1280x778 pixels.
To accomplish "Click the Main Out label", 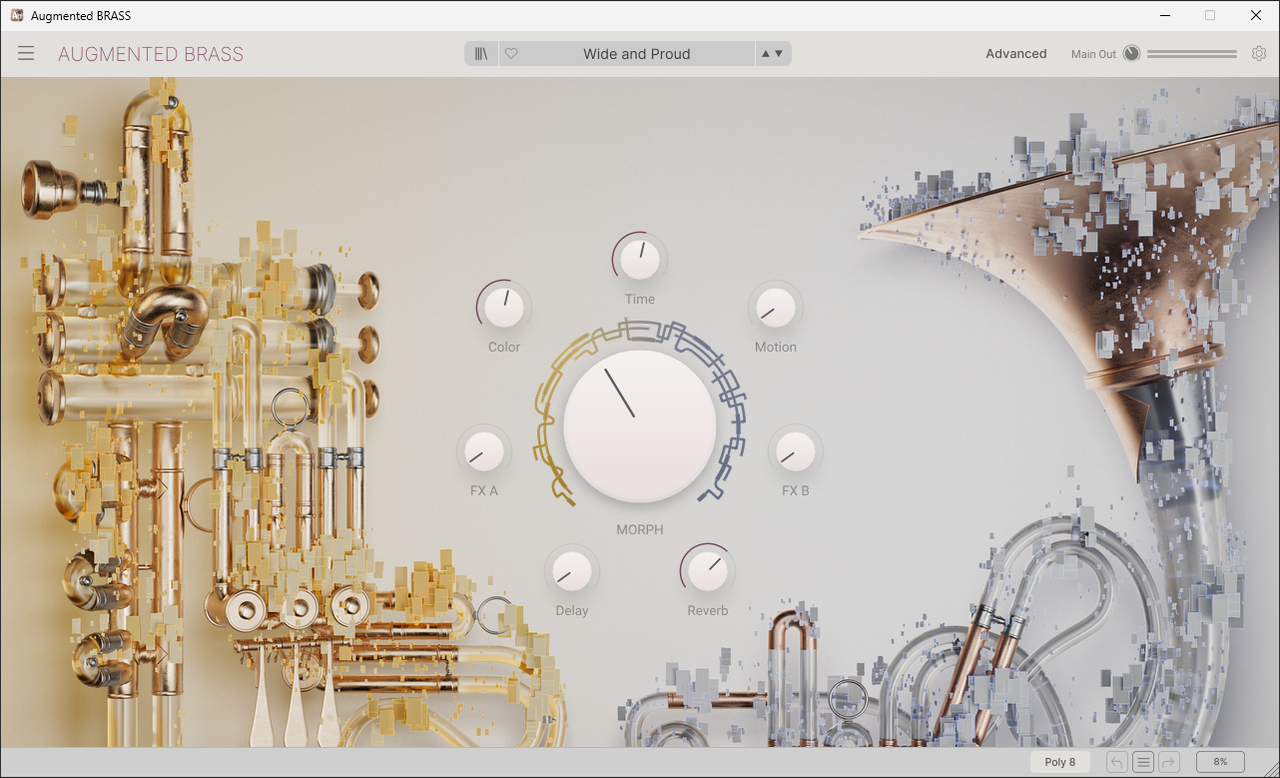I will pyautogui.click(x=1093, y=54).
